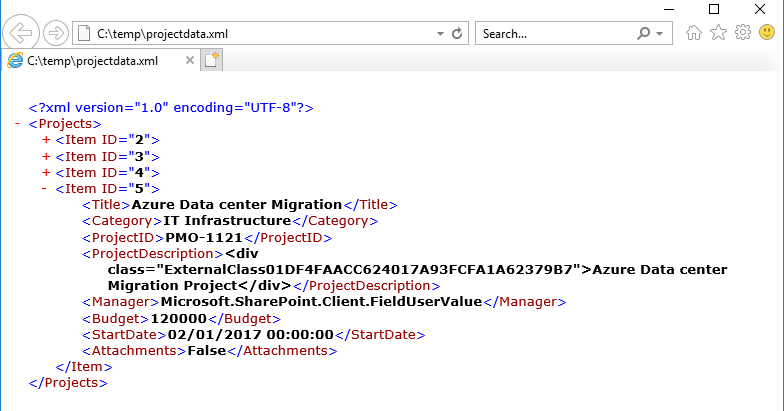This screenshot has width=784, height=411.
Task: Open Favorites star icon
Action: click(x=718, y=33)
